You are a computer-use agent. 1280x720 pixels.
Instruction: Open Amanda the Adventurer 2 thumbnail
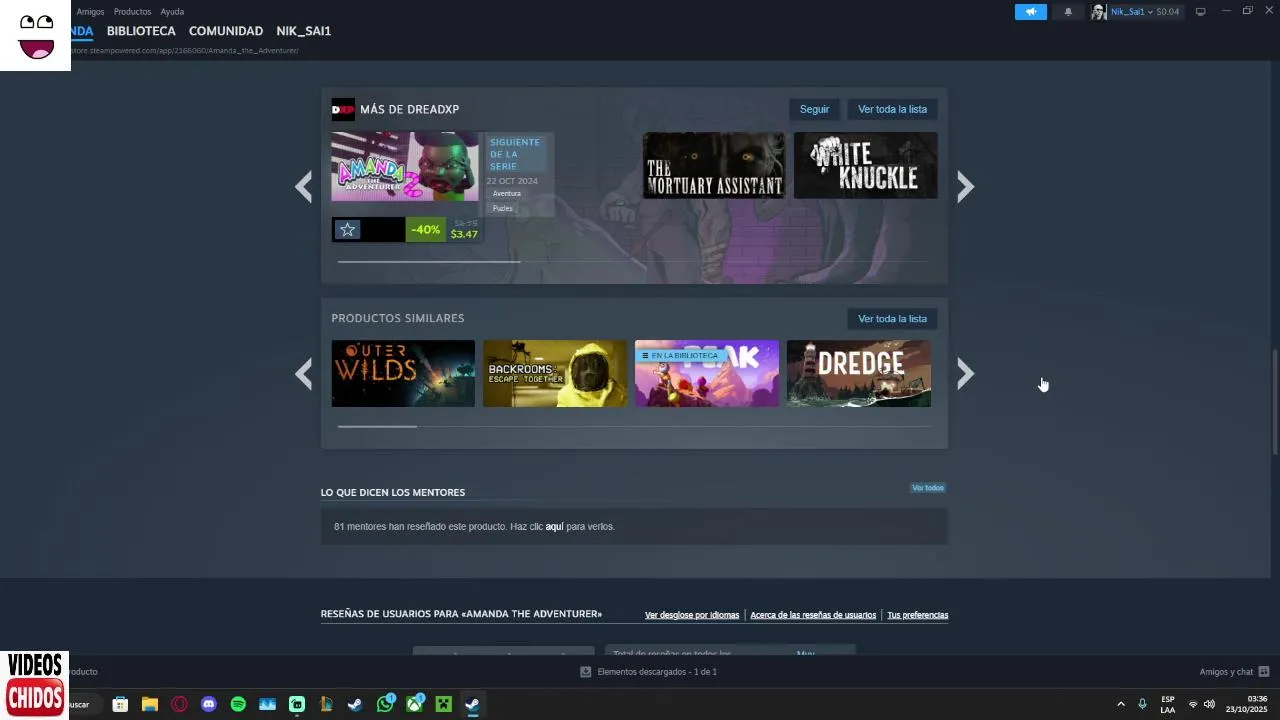point(405,167)
